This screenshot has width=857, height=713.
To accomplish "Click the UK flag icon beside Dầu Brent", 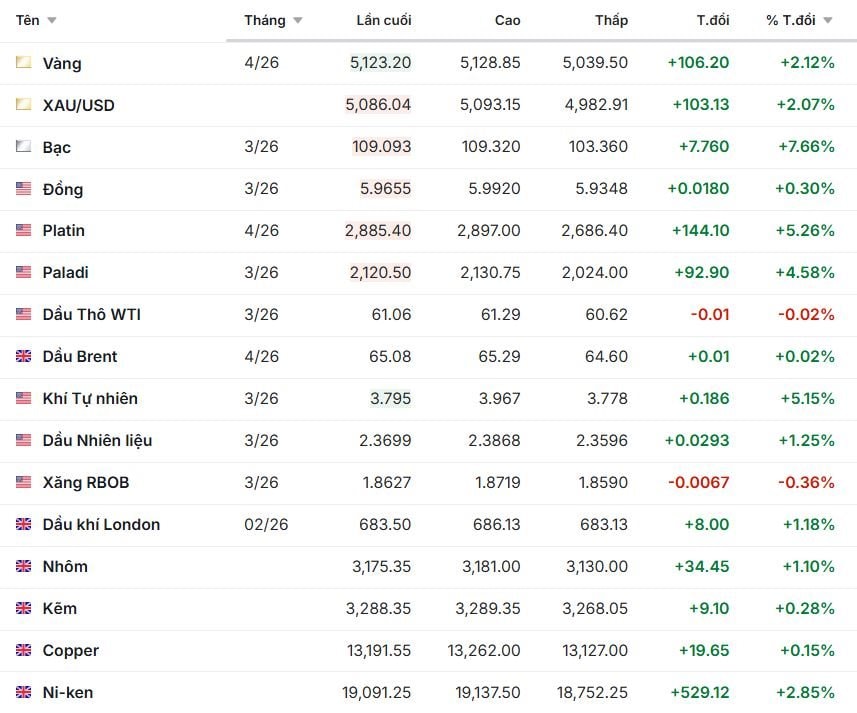I will click(x=24, y=356).
